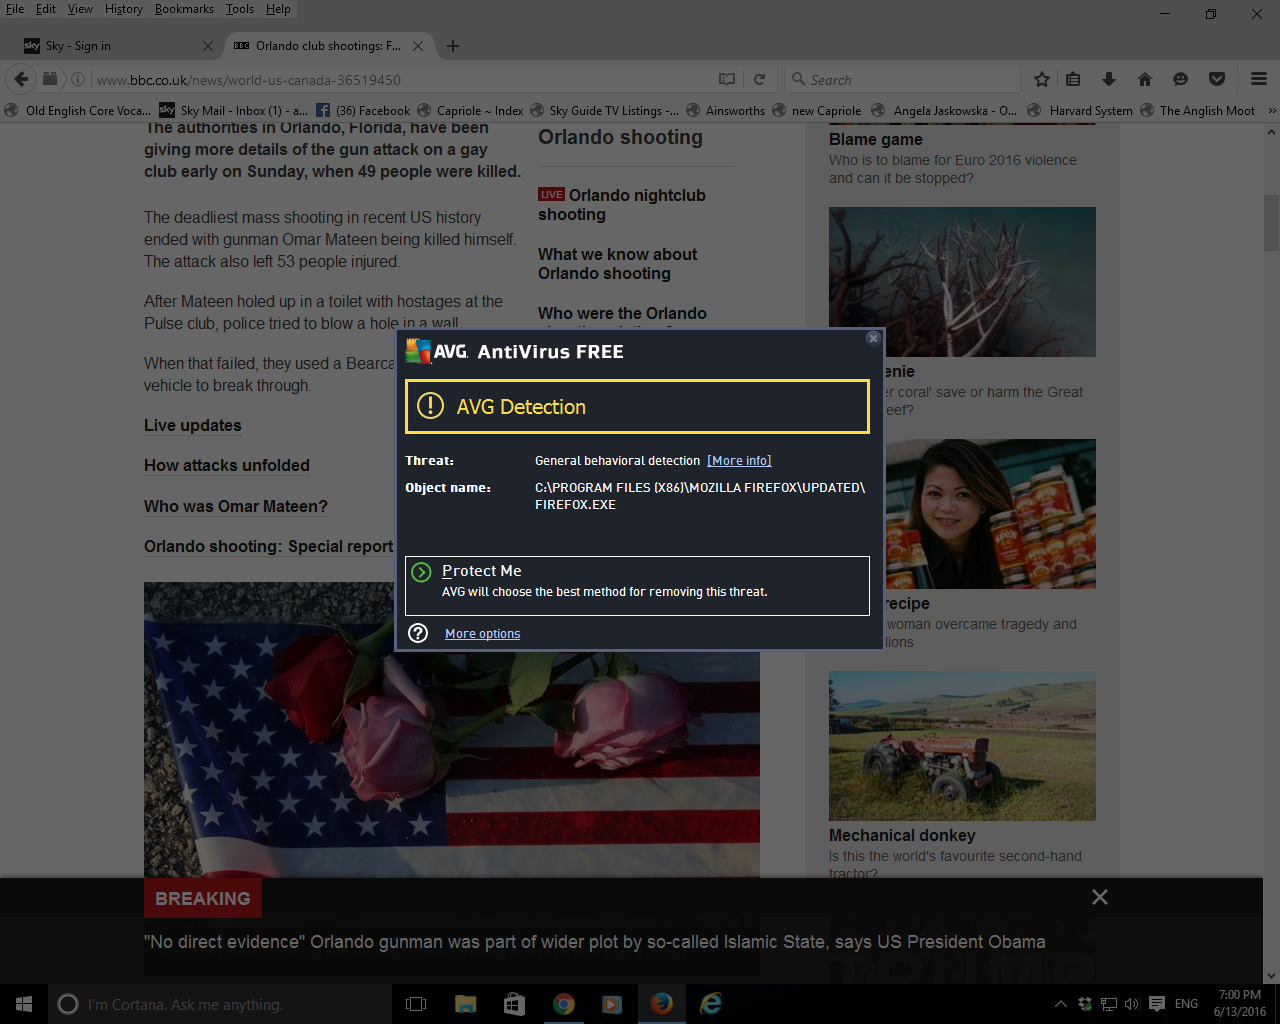Open Windows Store taskbar icon
1280x1024 pixels.
(514, 1004)
